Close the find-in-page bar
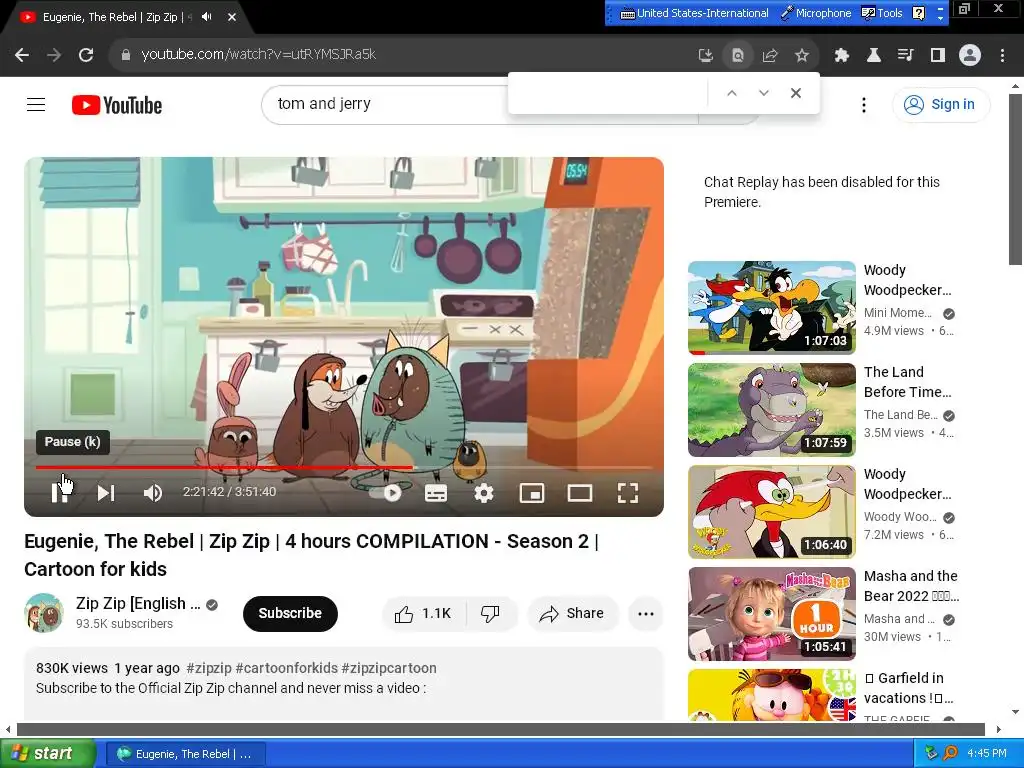Screen dimensions: 1024x768 pos(795,93)
